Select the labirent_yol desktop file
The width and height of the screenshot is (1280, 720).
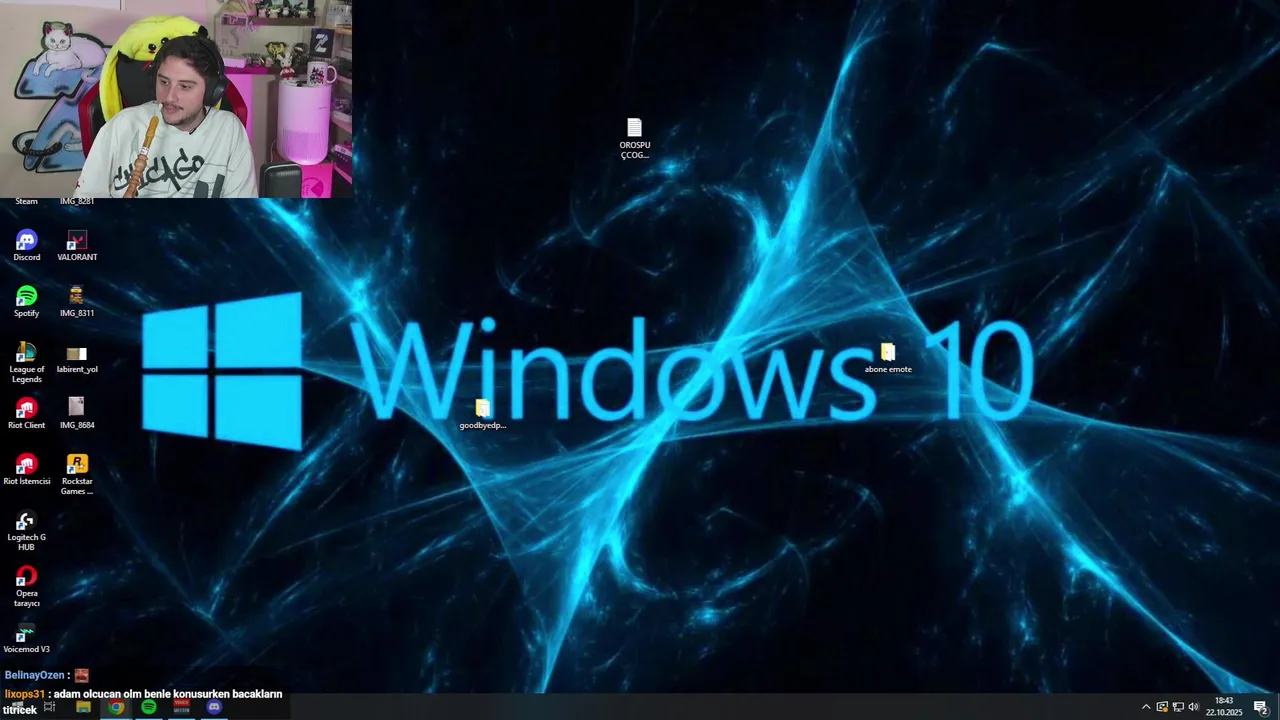coord(77,358)
